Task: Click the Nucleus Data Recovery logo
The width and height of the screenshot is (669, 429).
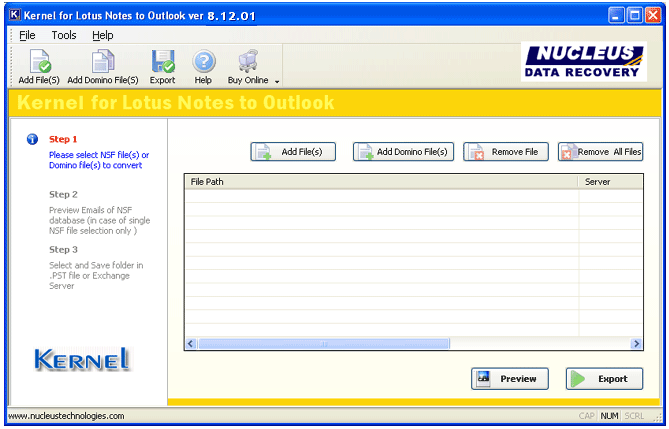Action: [584, 62]
